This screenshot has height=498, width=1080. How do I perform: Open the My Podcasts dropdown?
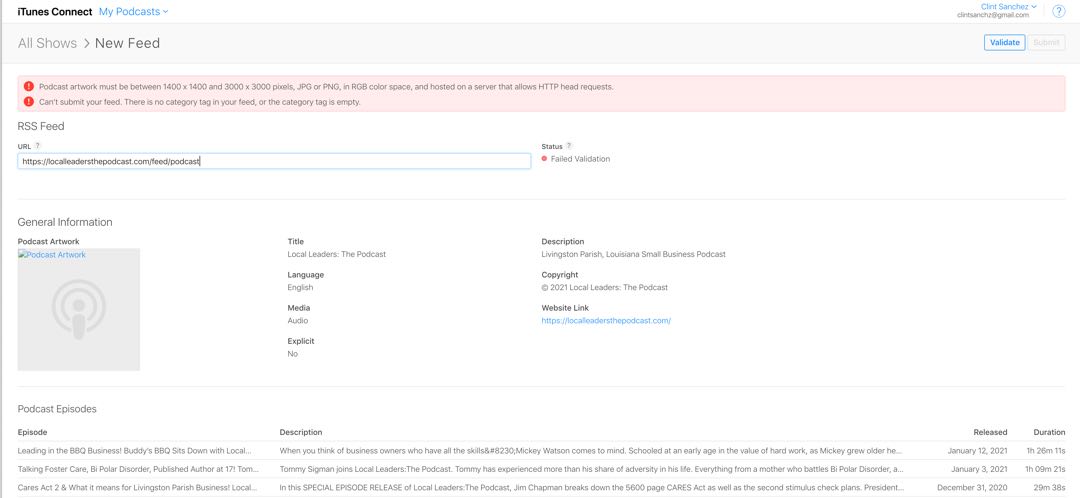(134, 12)
